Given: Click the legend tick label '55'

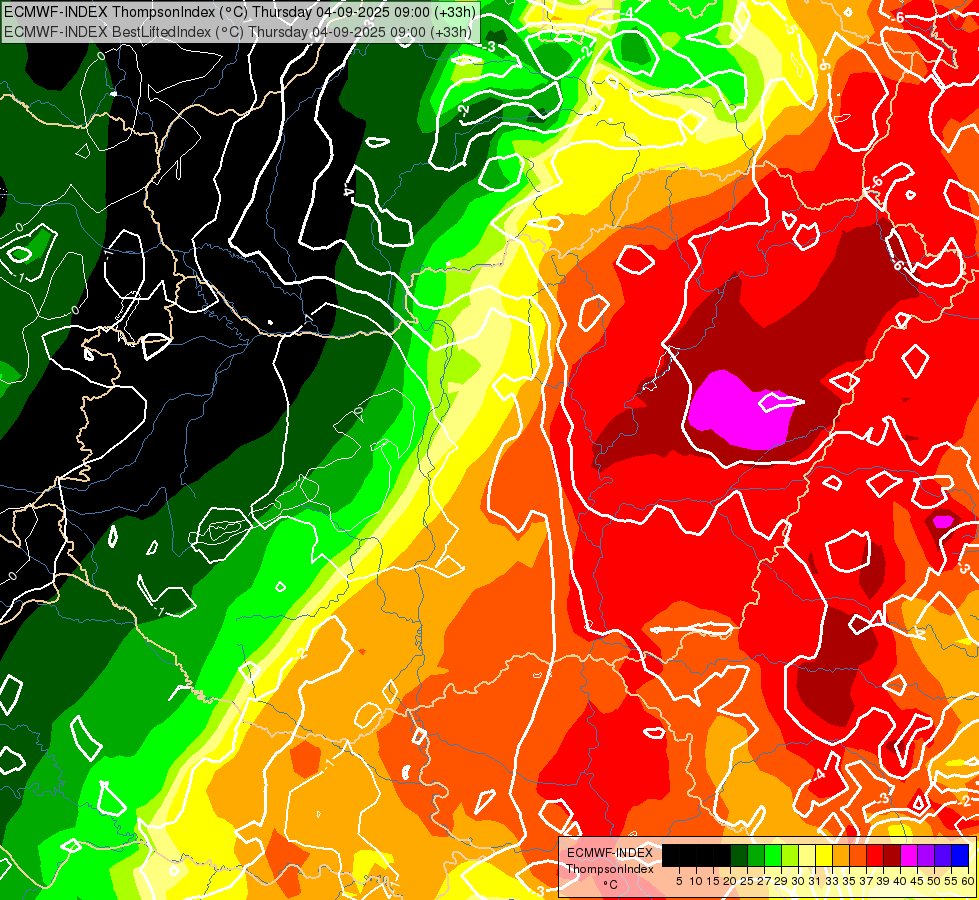Looking at the screenshot, I should (x=952, y=881).
